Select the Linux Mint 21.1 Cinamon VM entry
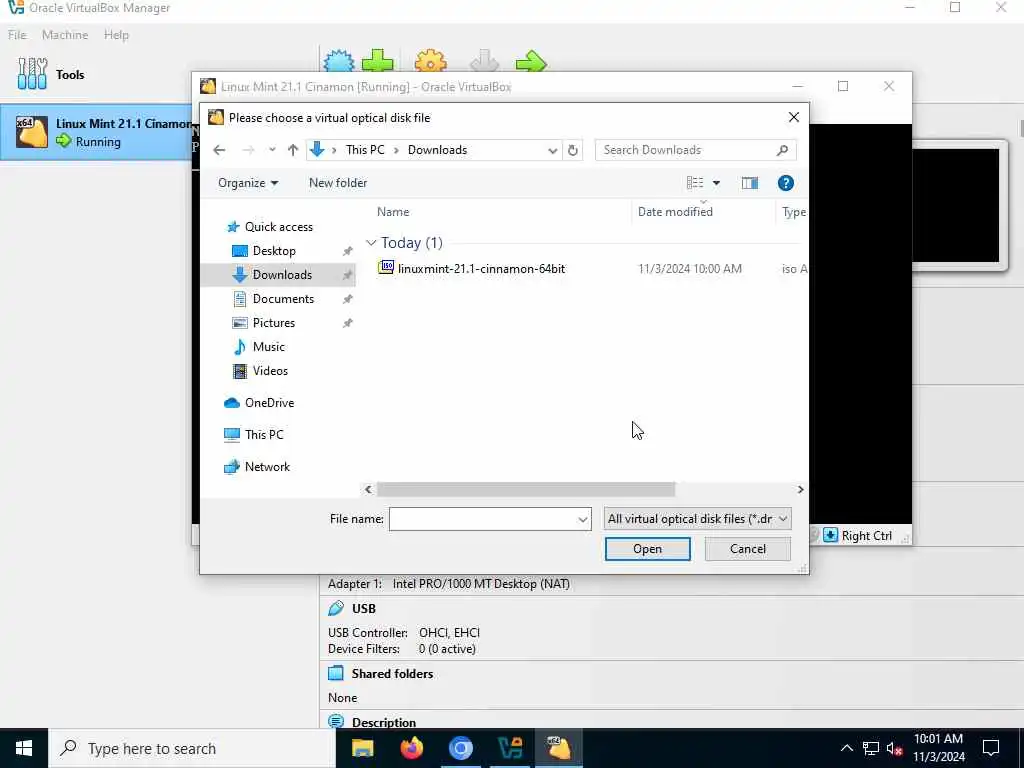The width and height of the screenshot is (1024, 768). 97,133
